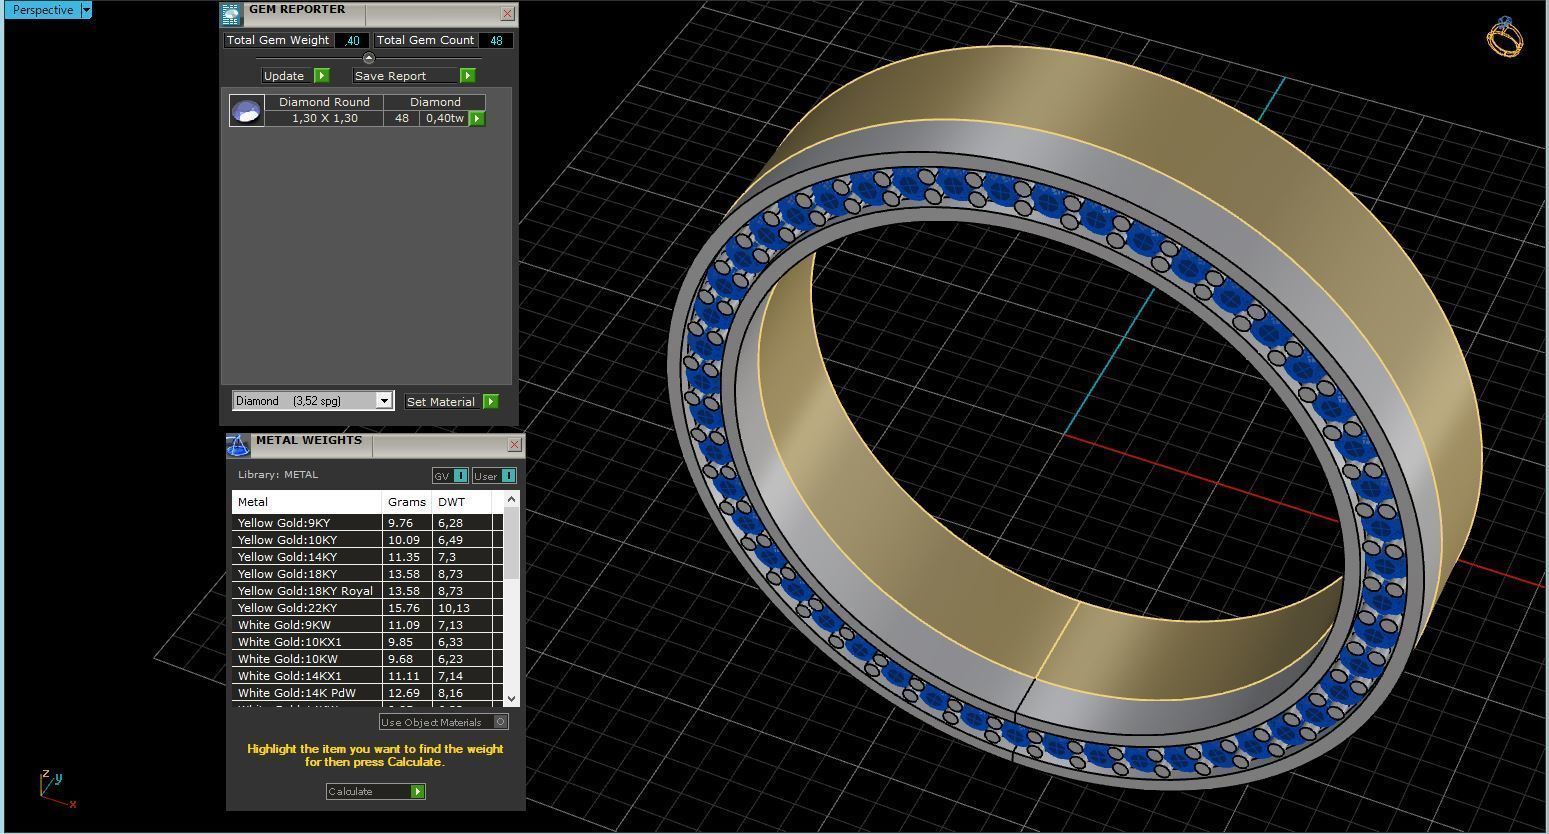The height and width of the screenshot is (834, 1549).
Task: Select the Yellow Gold:14KY row
Action: tap(367, 557)
